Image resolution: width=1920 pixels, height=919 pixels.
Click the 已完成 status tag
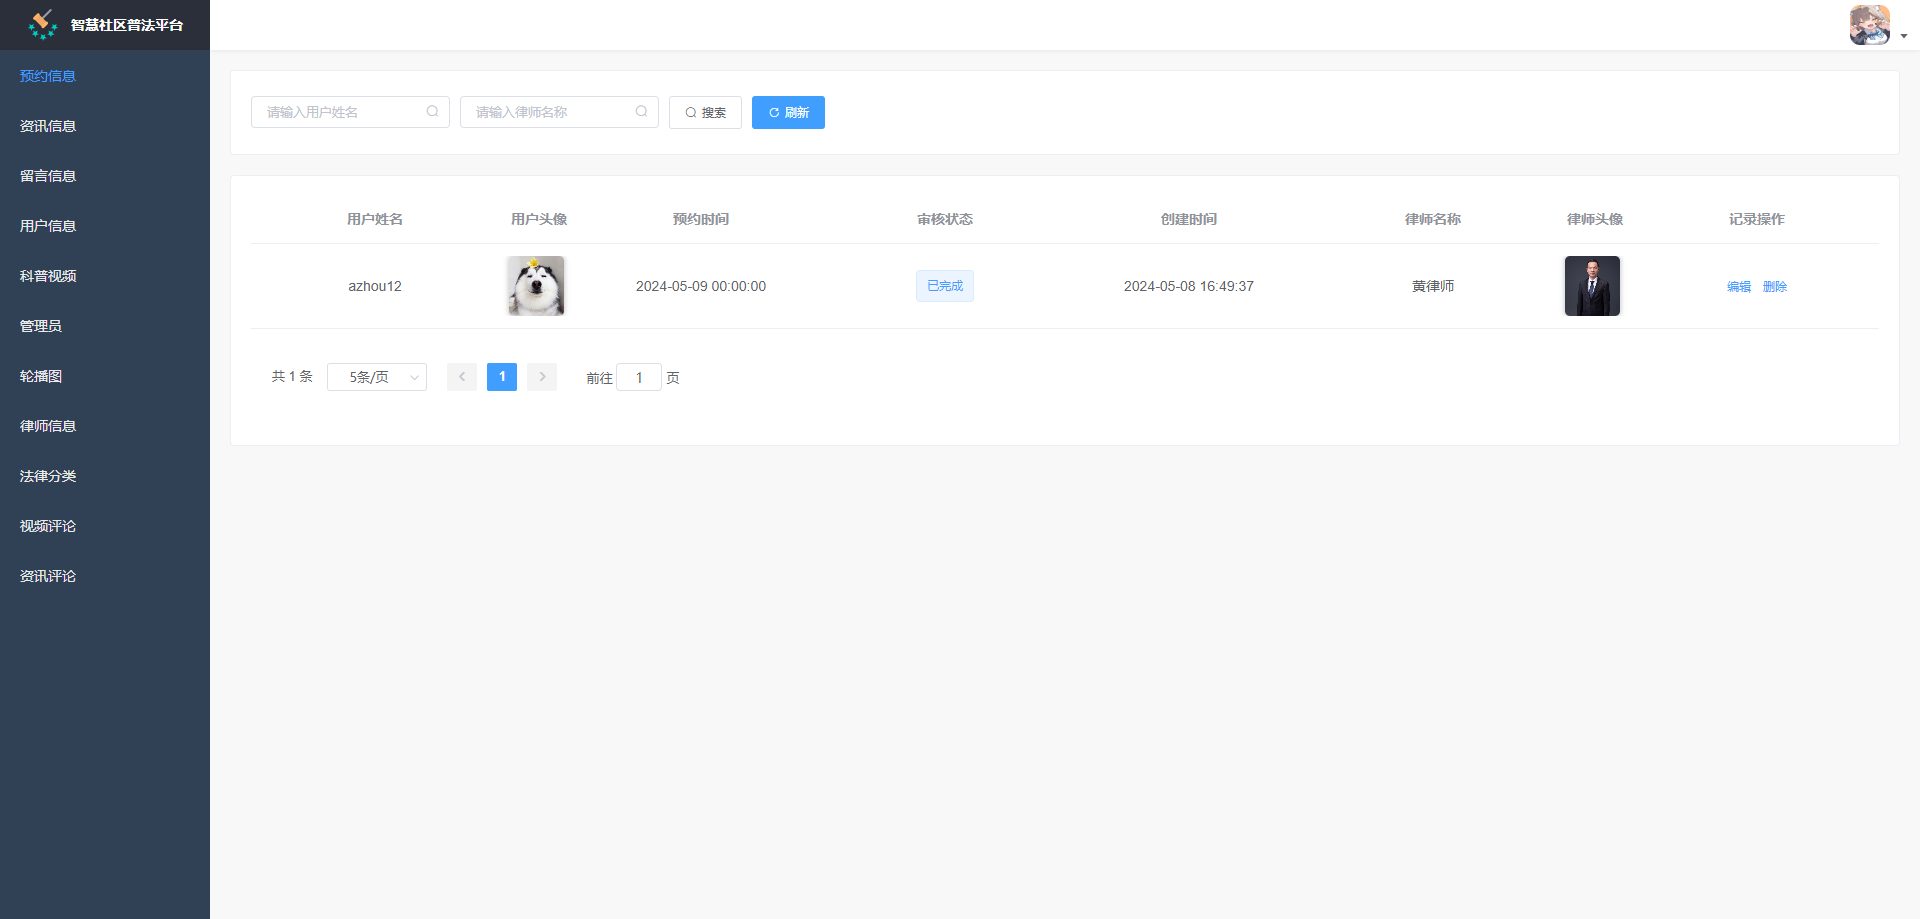pyautogui.click(x=944, y=286)
